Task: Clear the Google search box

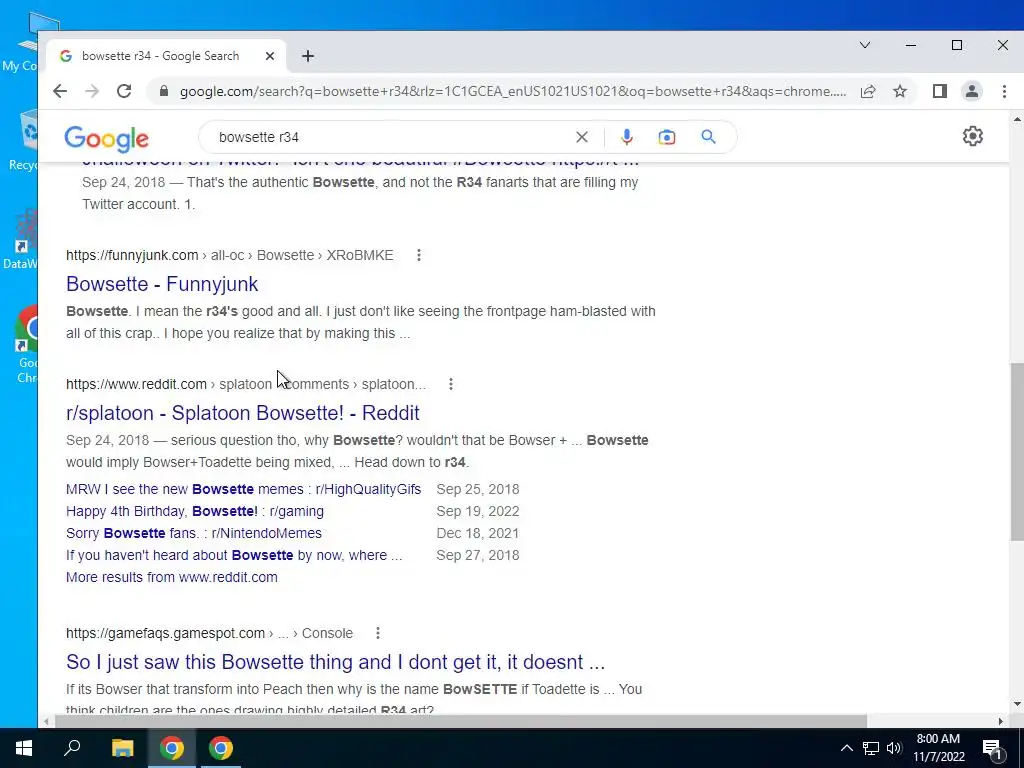Action: pos(581,137)
